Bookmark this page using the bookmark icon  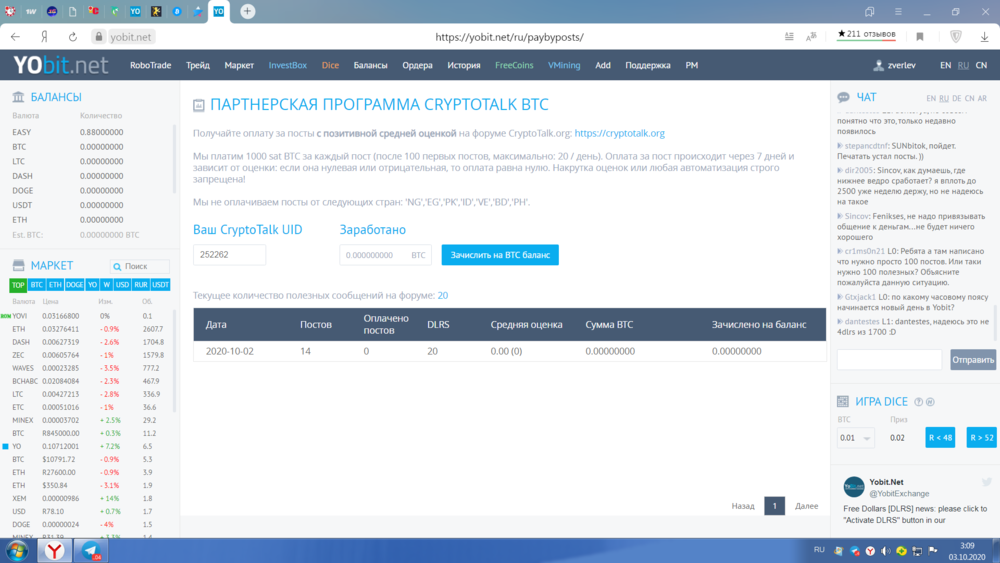click(920, 37)
